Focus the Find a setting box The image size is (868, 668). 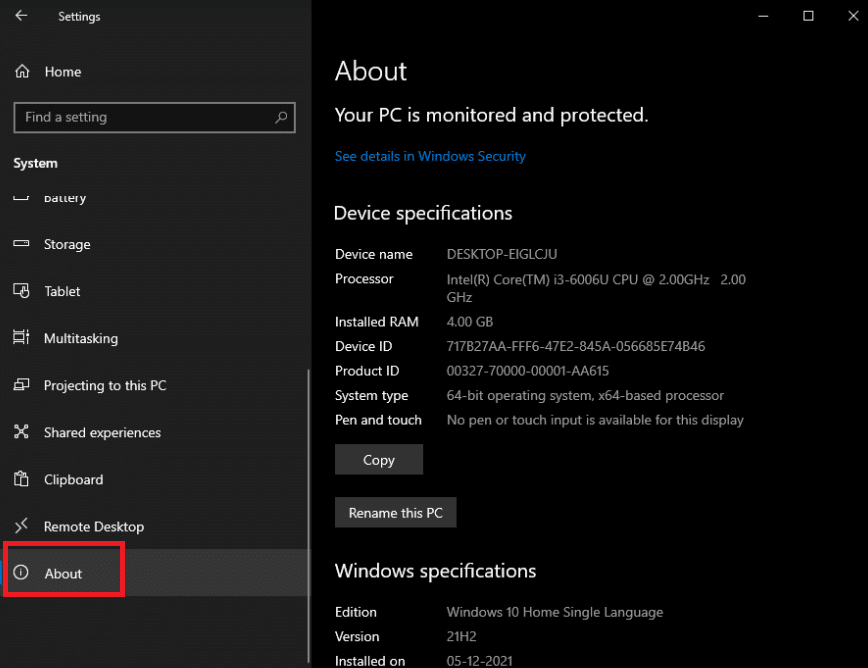145,117
